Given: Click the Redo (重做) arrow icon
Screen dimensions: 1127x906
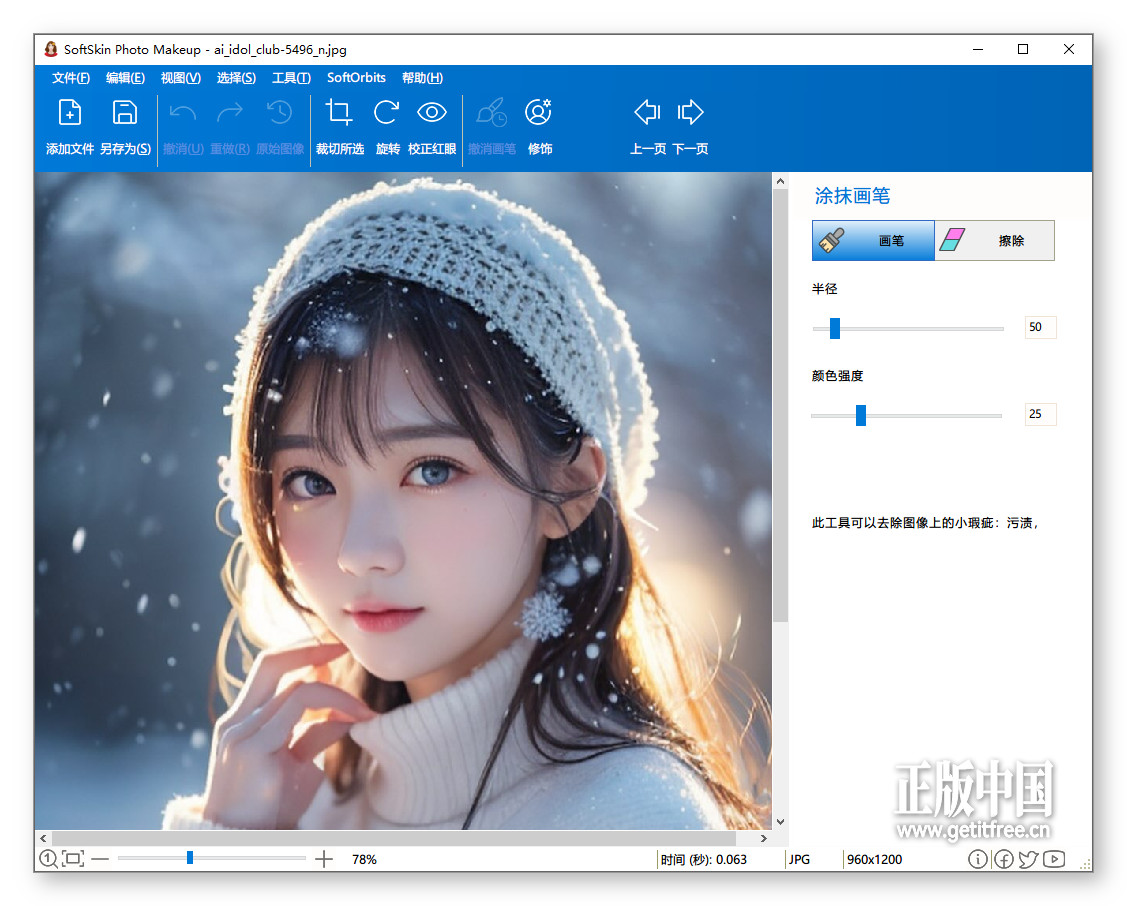Looking at the screenshot, I should [230, 113].
